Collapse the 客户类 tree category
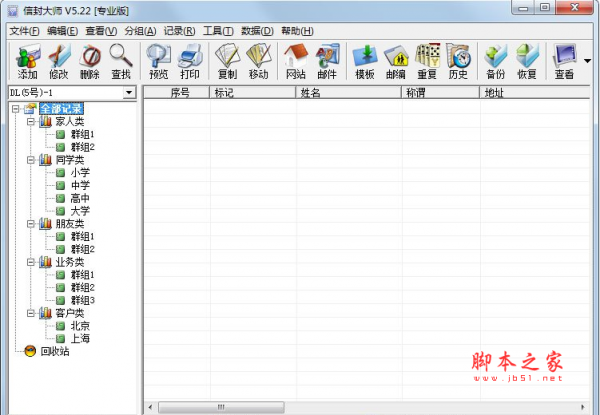Screen dimensions: 600x415 [x=31, y=313]
